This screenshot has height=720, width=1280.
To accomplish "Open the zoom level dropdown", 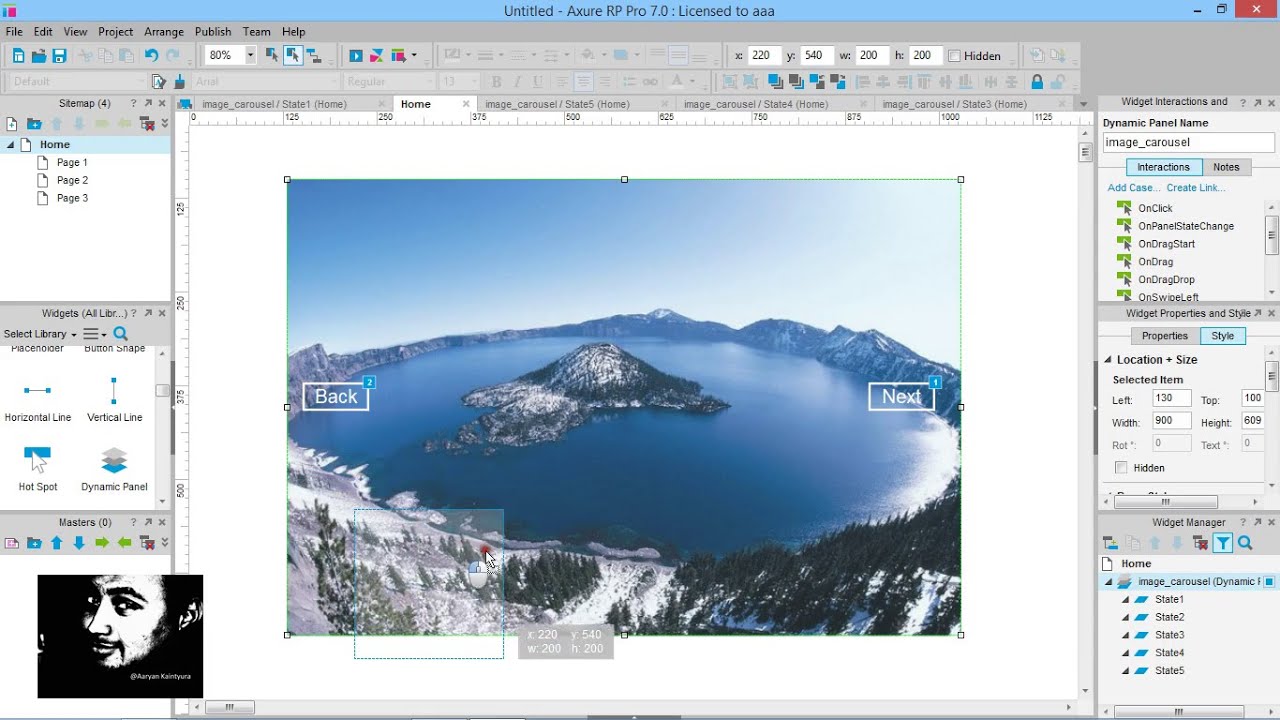I will (x=250, y=56).
